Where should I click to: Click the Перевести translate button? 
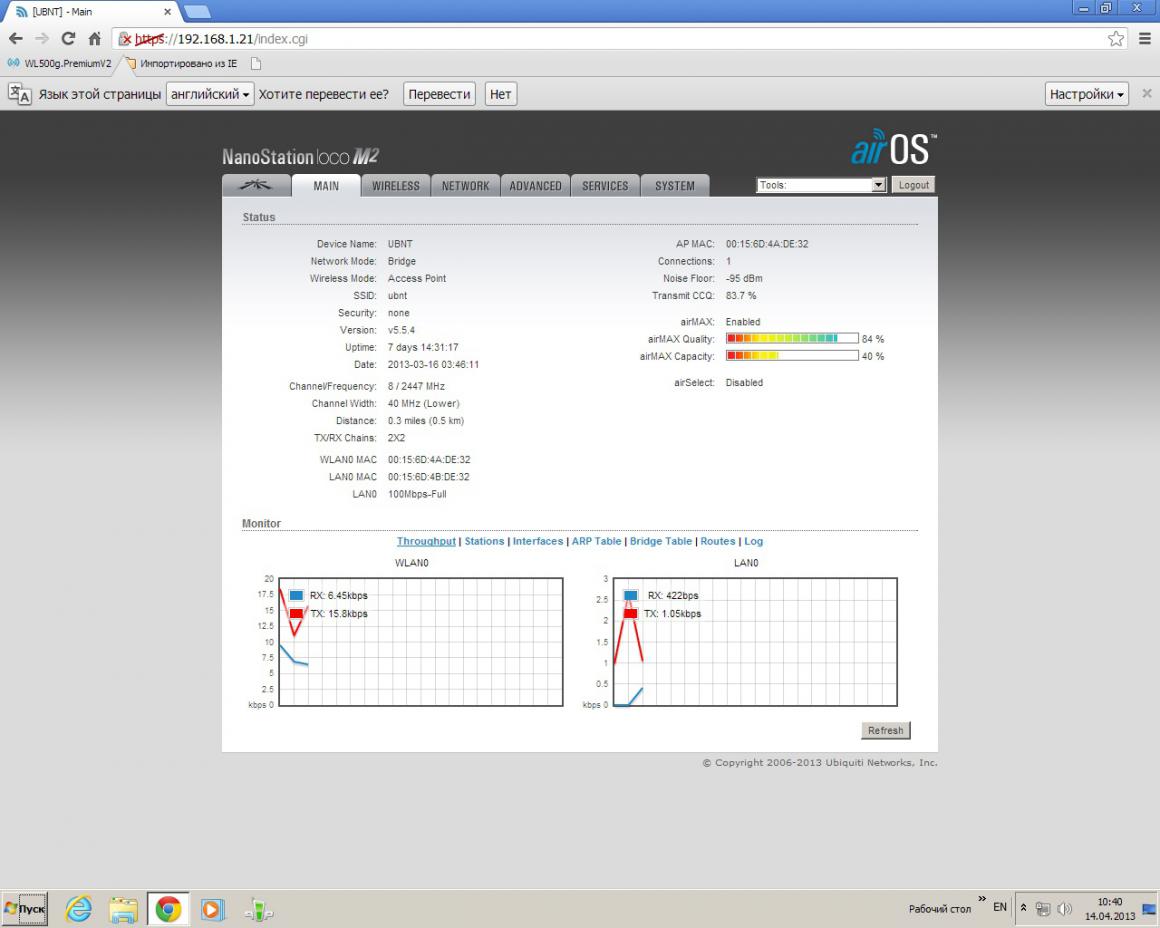(439, 94)
